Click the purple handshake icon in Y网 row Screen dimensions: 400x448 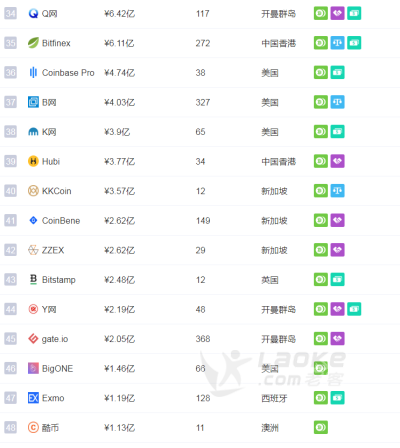point(337,309)
